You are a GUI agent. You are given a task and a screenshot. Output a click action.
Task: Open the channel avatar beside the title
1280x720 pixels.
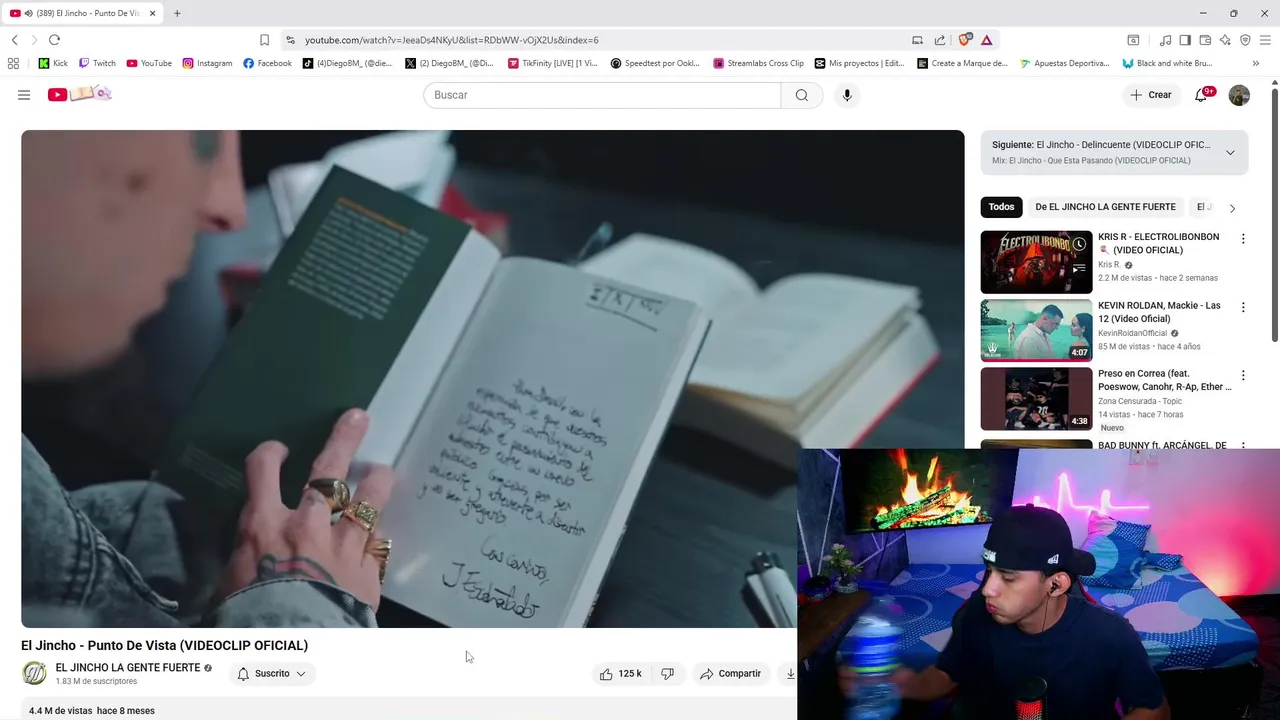pos(35,674)
